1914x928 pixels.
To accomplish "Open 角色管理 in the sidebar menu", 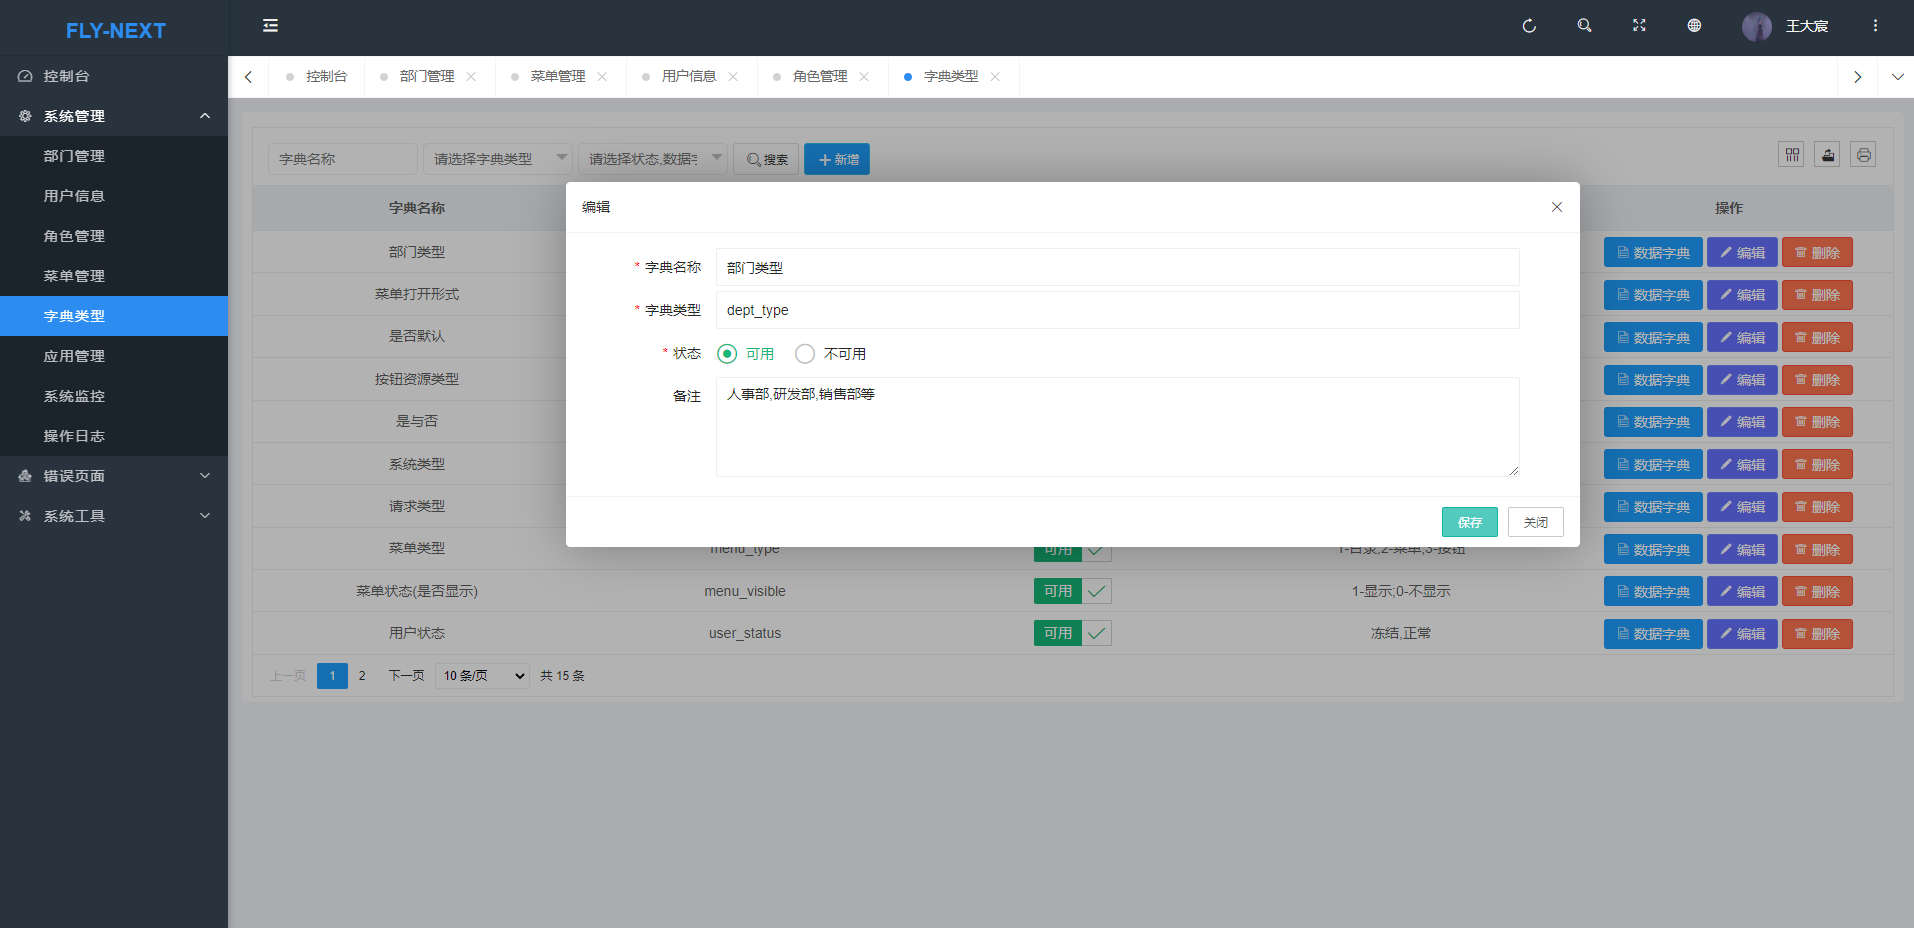I will (x=74, y=236).
